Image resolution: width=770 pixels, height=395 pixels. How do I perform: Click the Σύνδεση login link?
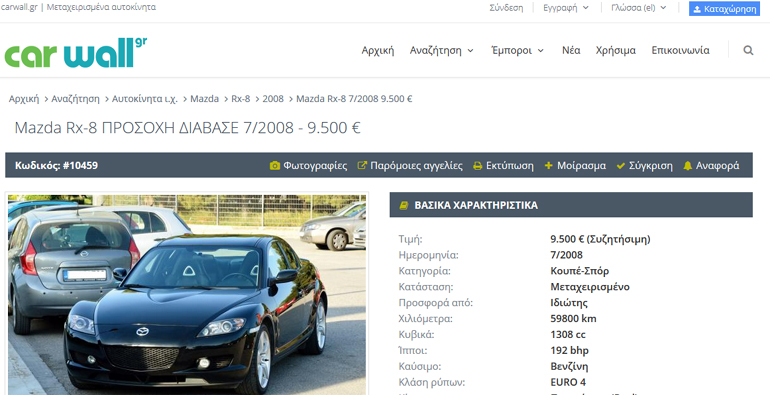506,8
